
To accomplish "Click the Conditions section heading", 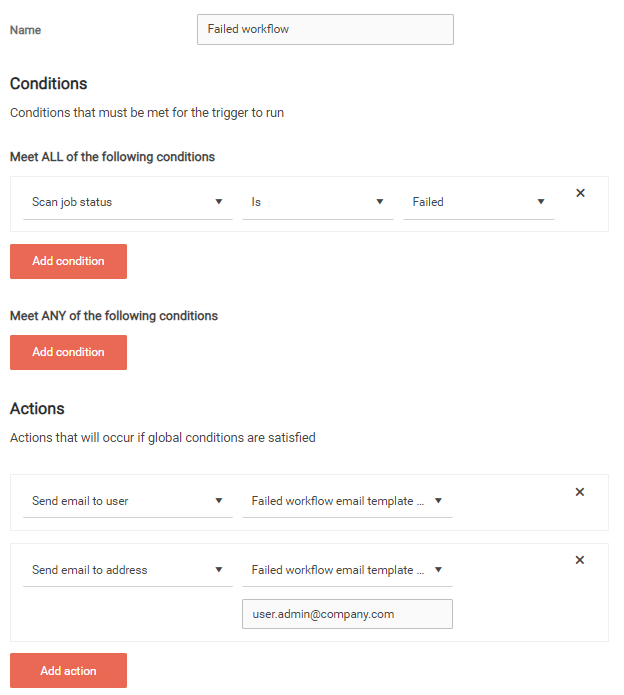I will (x=48, y=84).
